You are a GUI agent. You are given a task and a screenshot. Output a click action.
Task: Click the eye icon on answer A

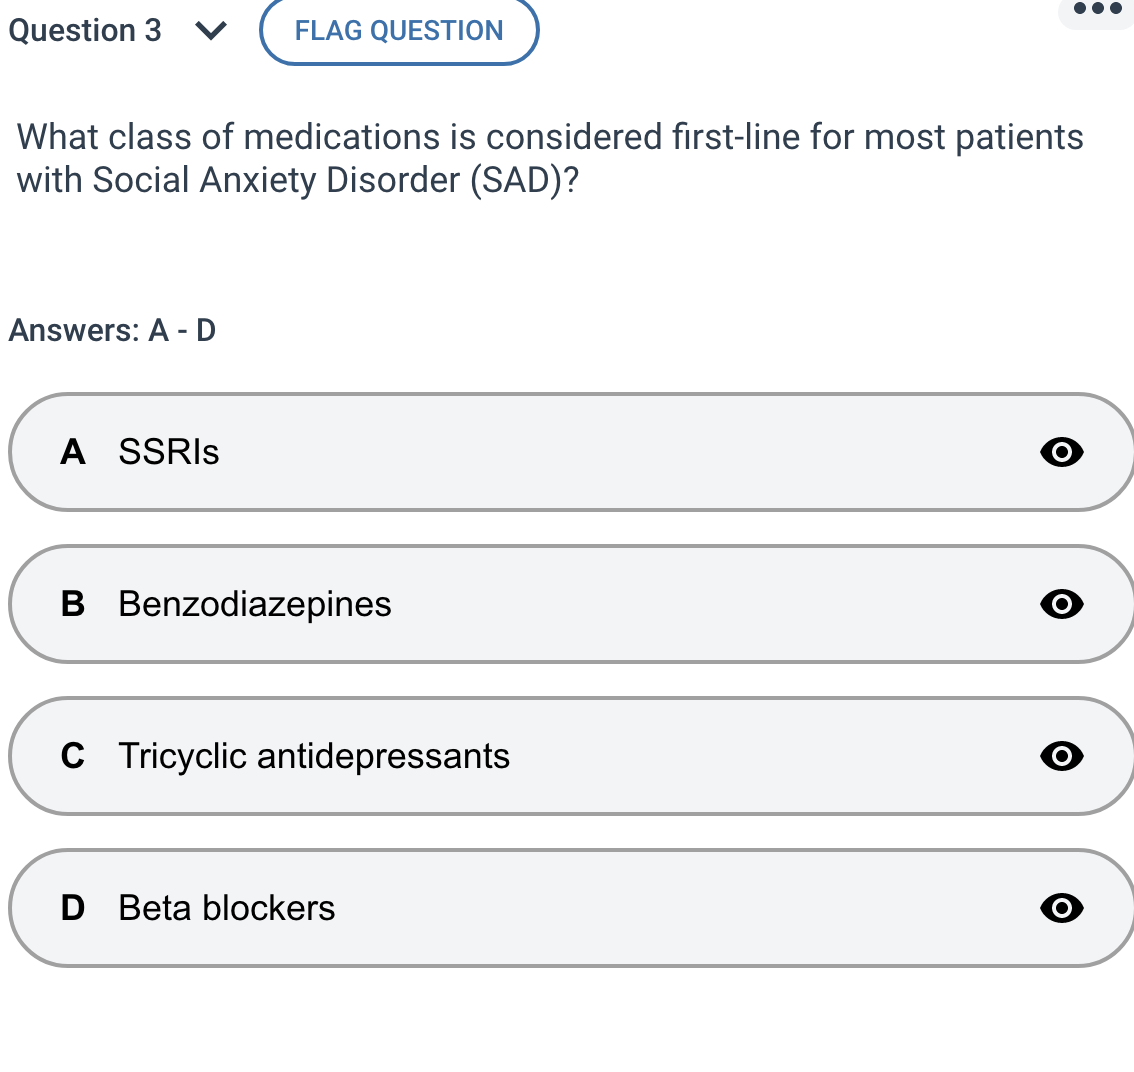[1062, 452]
